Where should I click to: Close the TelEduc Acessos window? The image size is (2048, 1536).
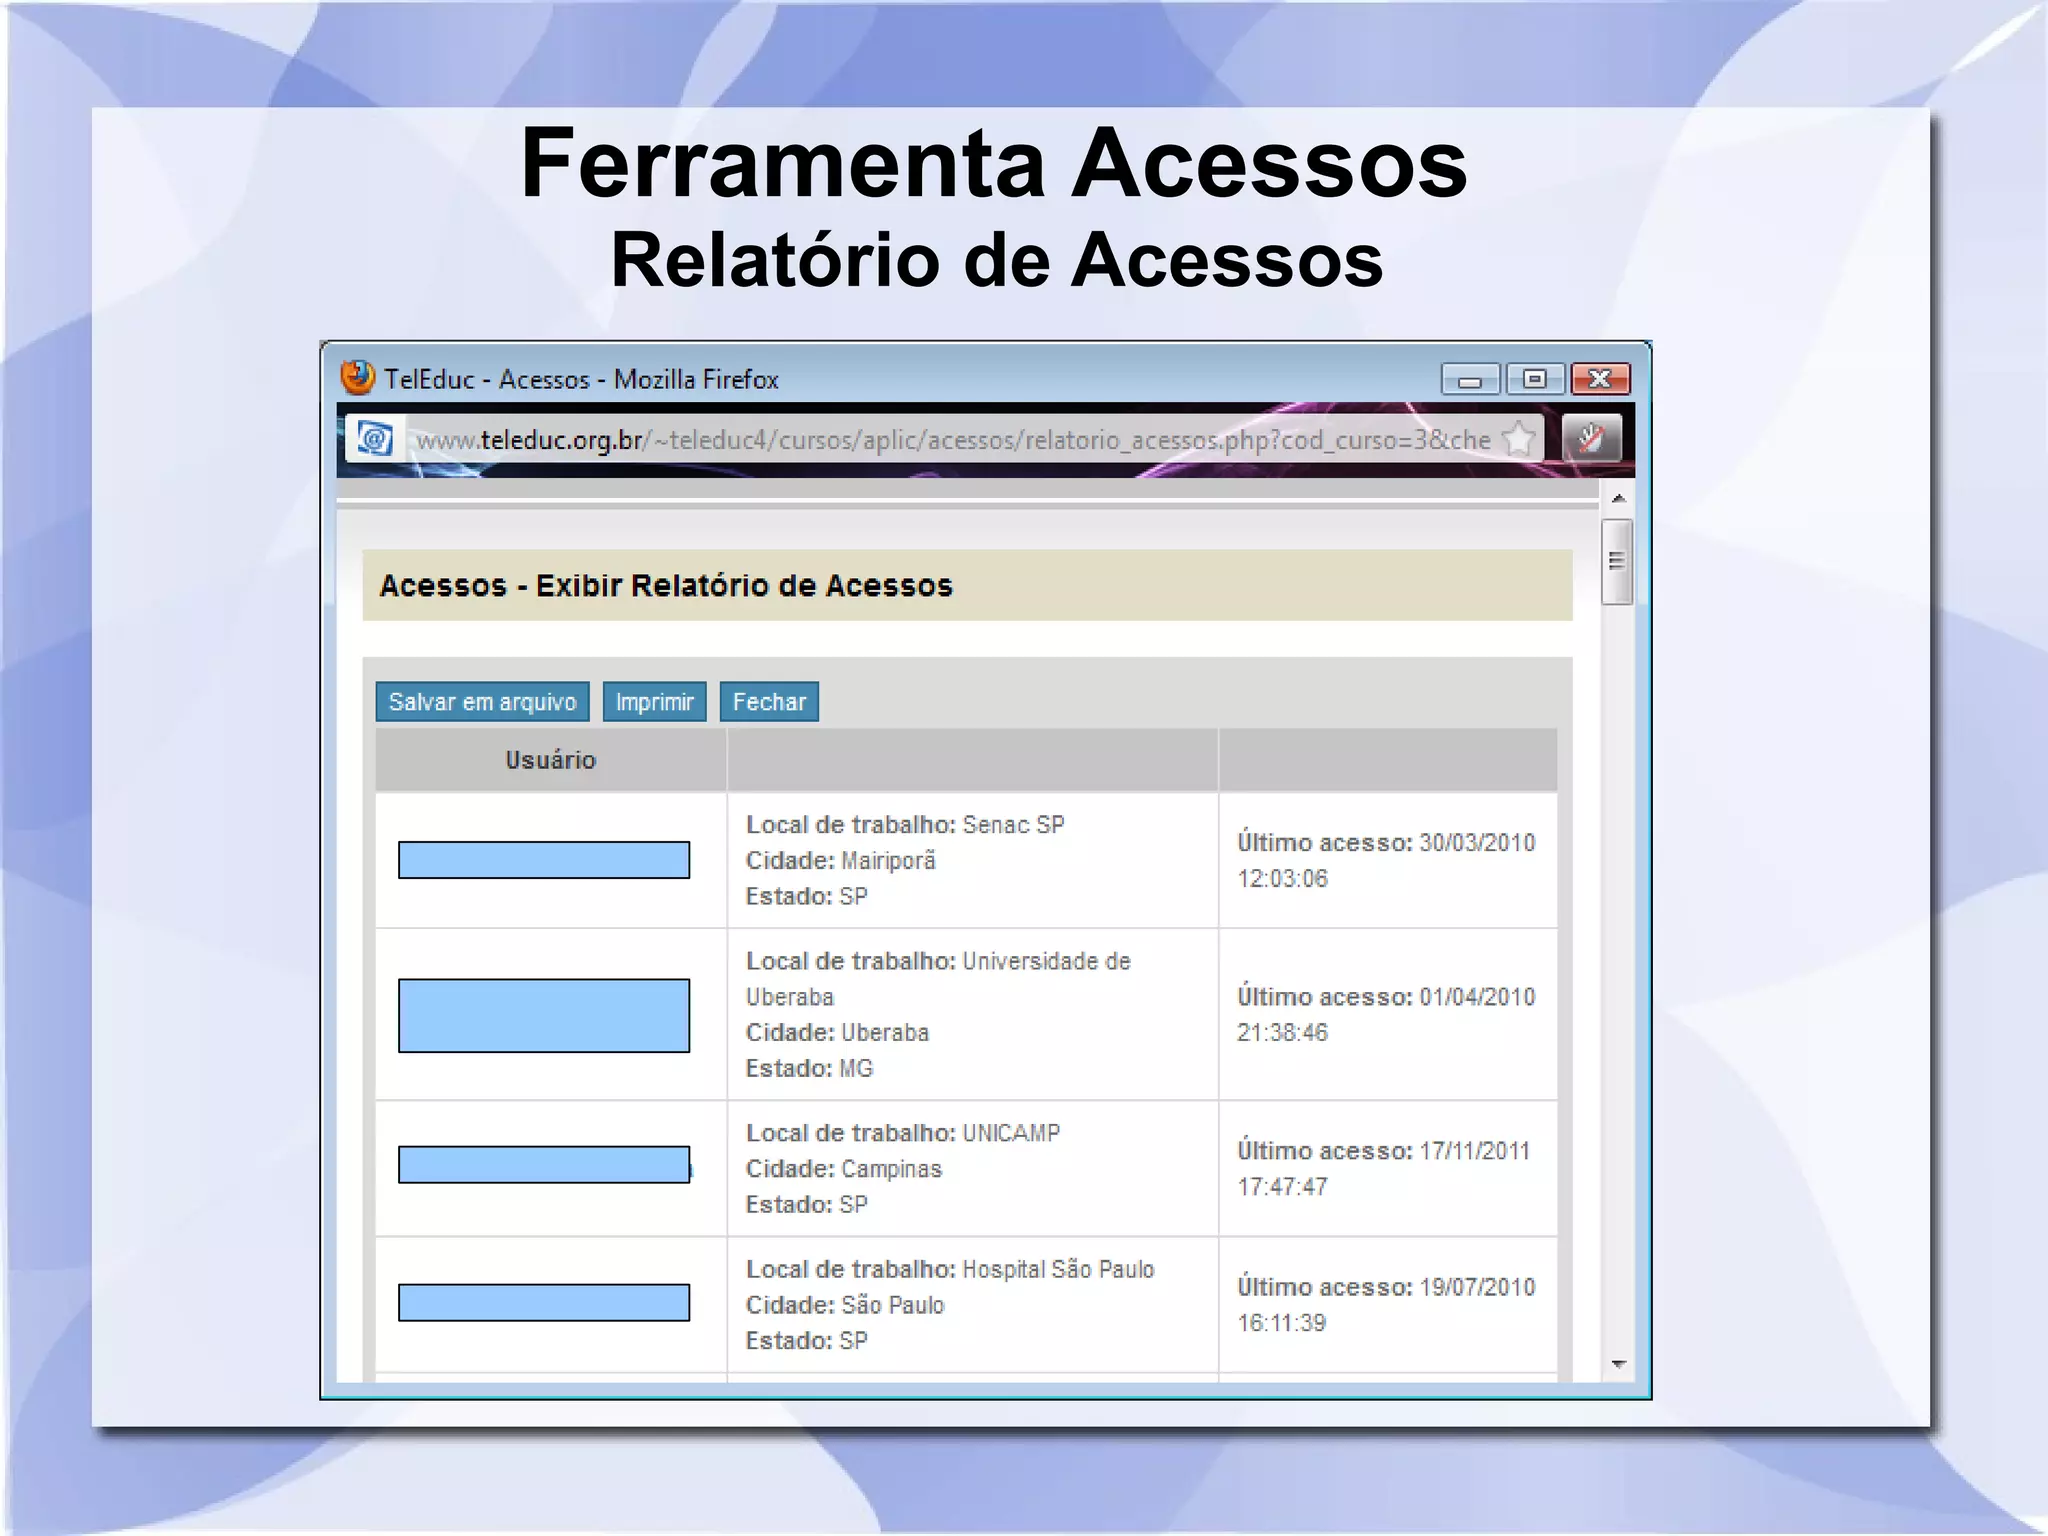tap(1600, 379)
